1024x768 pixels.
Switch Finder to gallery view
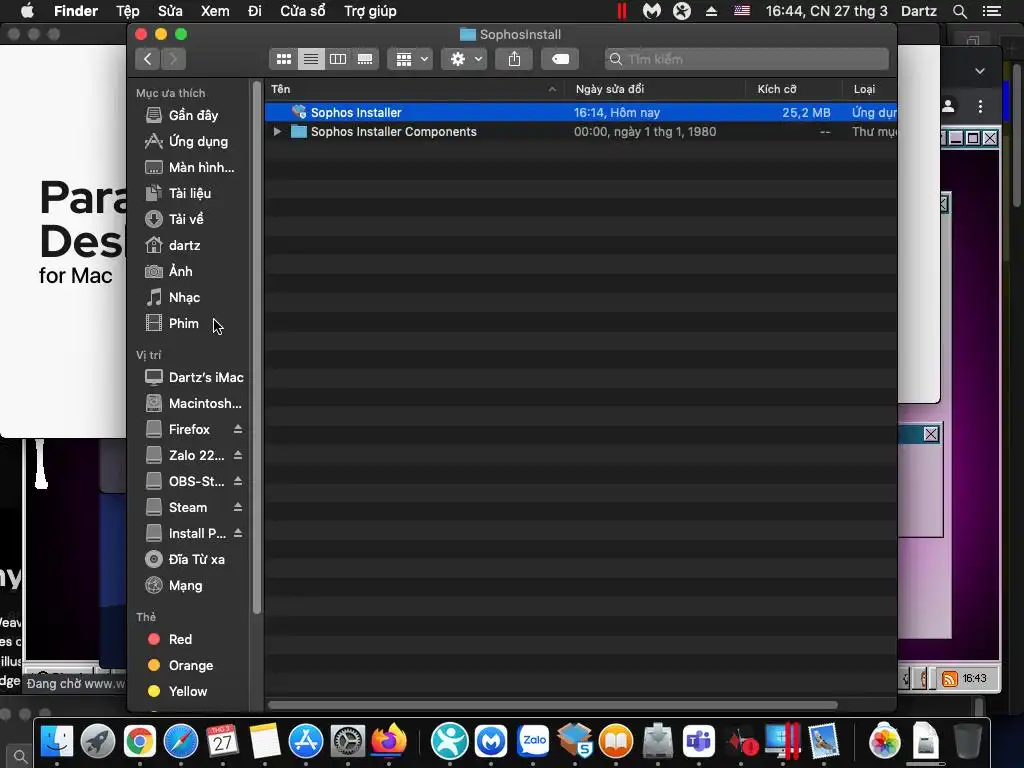pyautogui.click(x=364, y=59)
